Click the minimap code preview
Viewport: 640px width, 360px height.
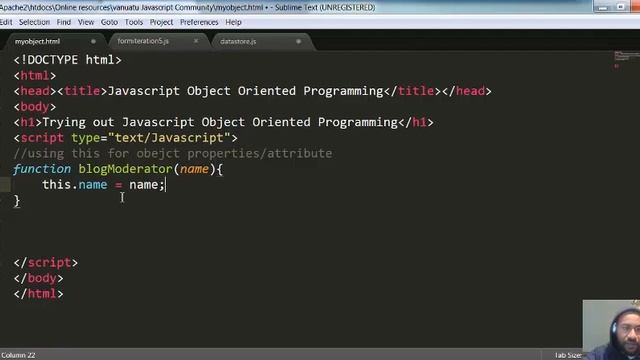(627, 59)
